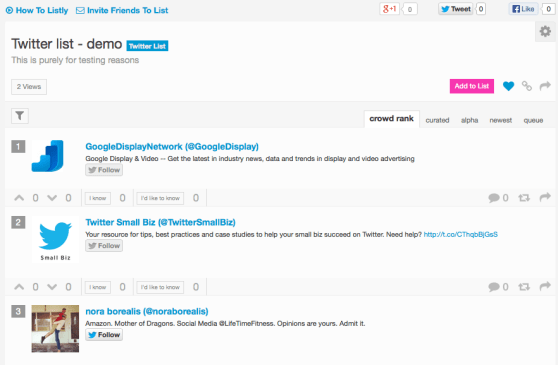Open Twitter Small Biz (@TwitterSmallBiz) title link
This screenshot has height=365, width=558.
(x=160, y=222)
